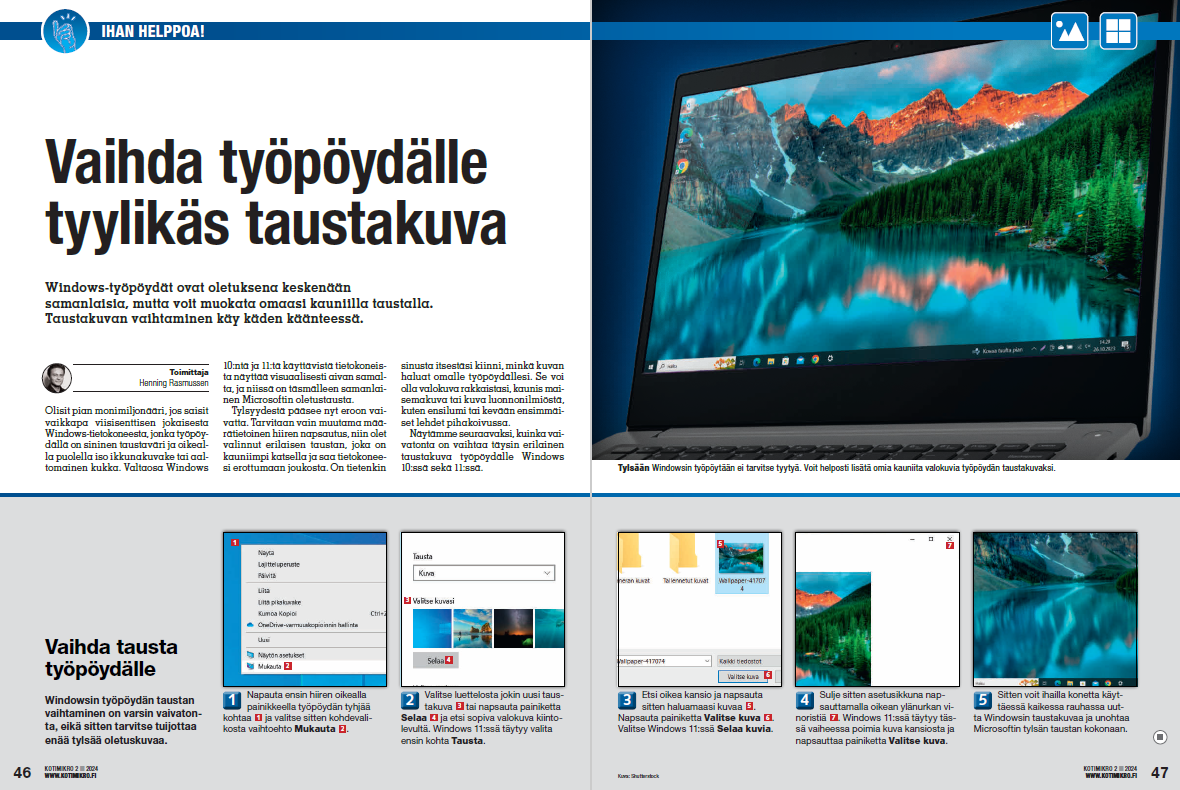Click the icon beside Mukauta

coord(251,666)
